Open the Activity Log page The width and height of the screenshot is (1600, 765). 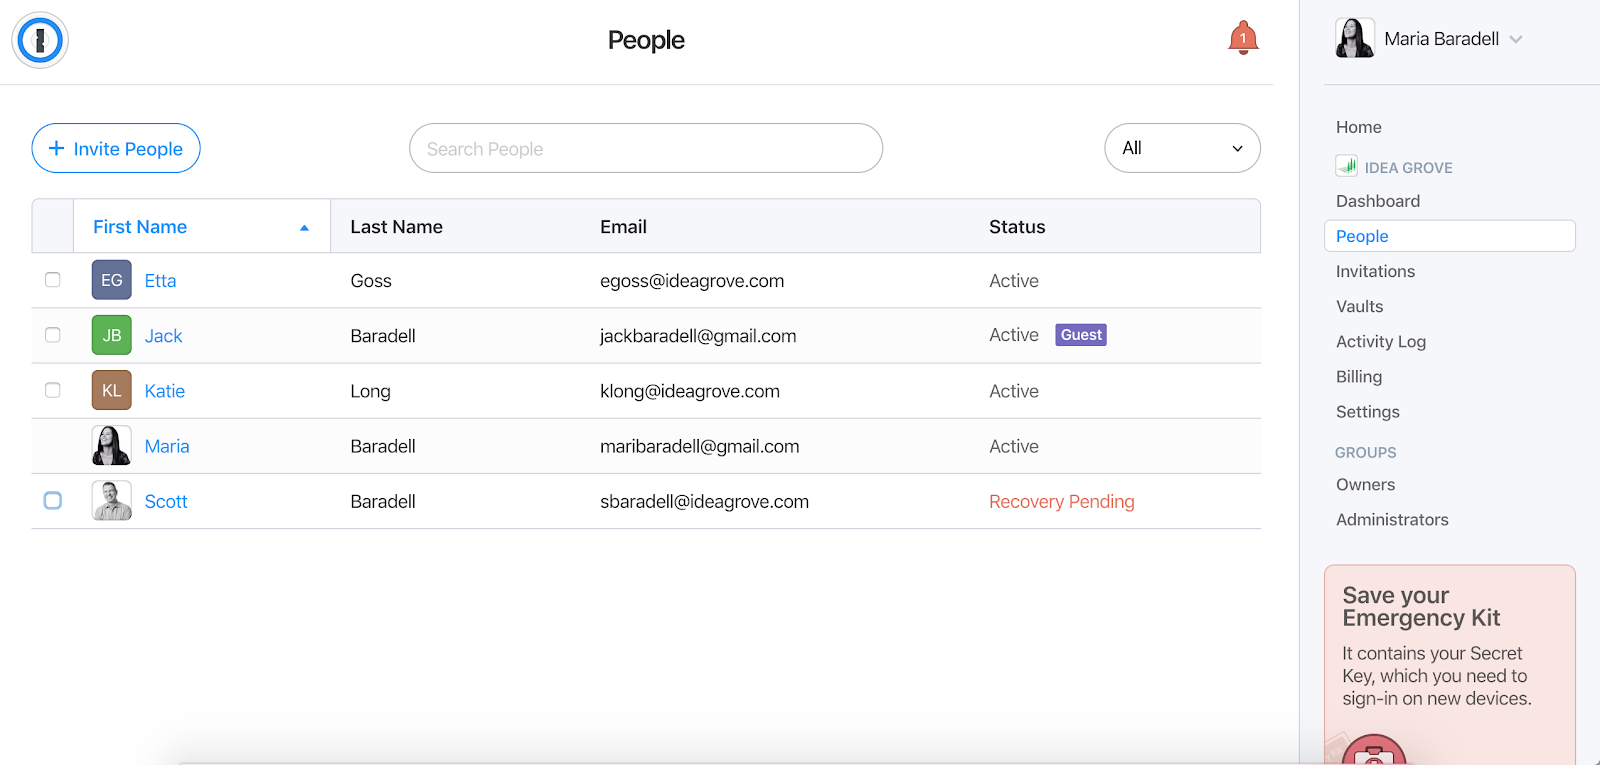(x=1380, y=341)
